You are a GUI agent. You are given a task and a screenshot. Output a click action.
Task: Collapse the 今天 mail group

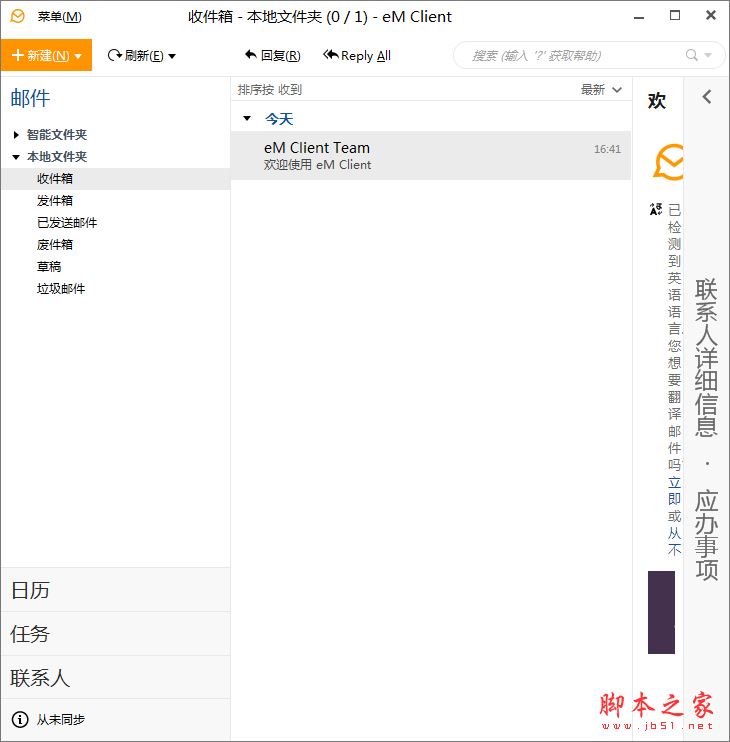tap(248, 119)
